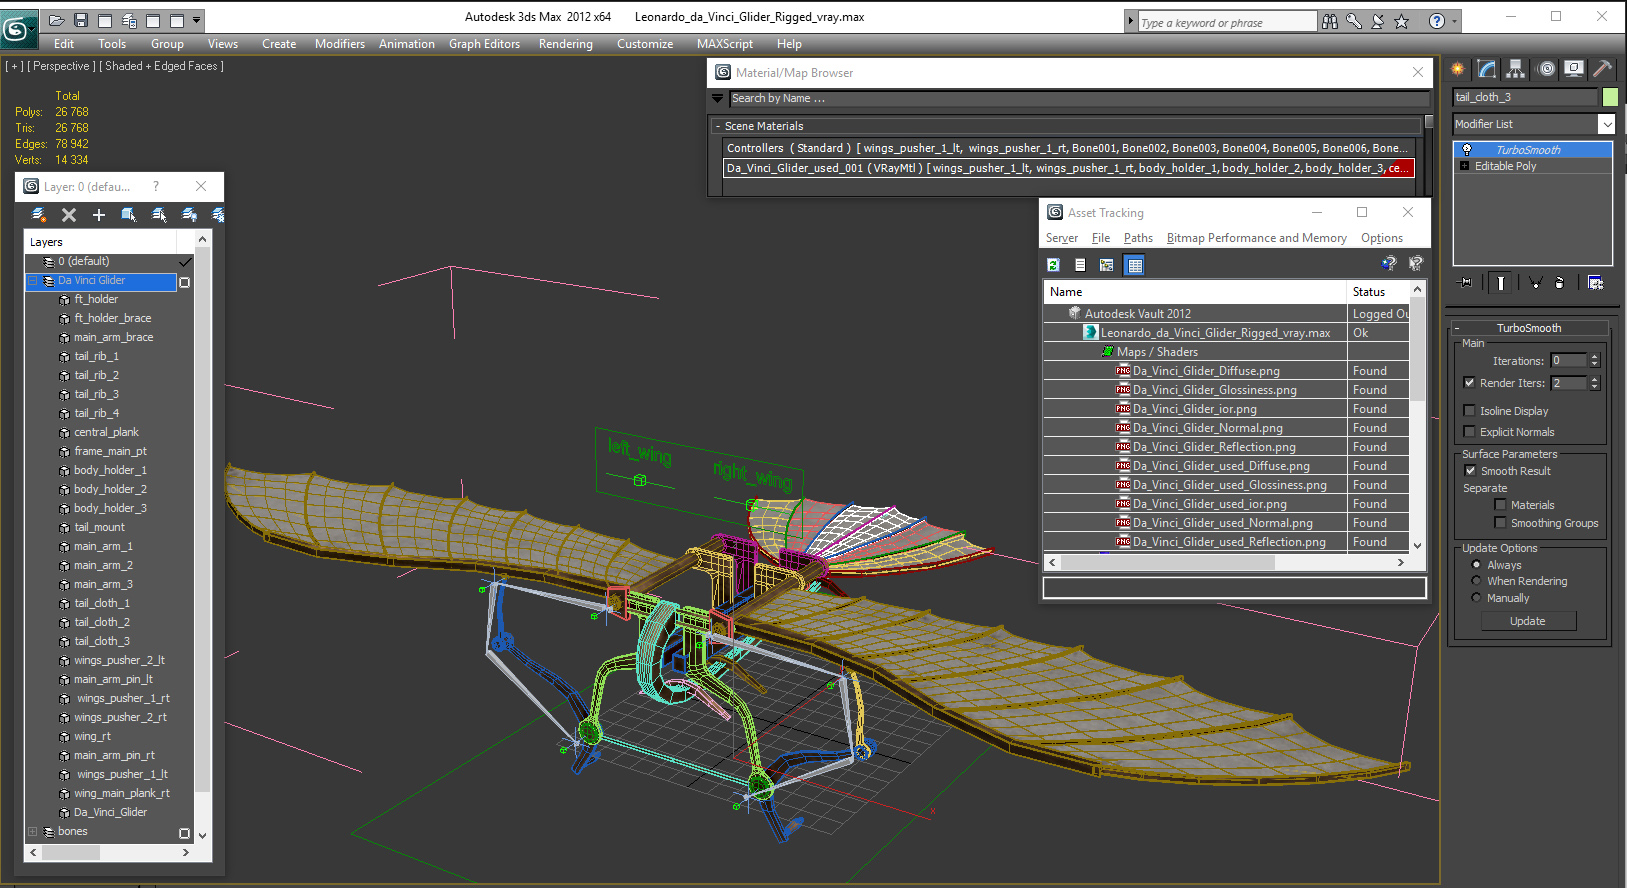
Task: Click the object color swatch beside tail_cloth_3
Action: coord(1609,97)
